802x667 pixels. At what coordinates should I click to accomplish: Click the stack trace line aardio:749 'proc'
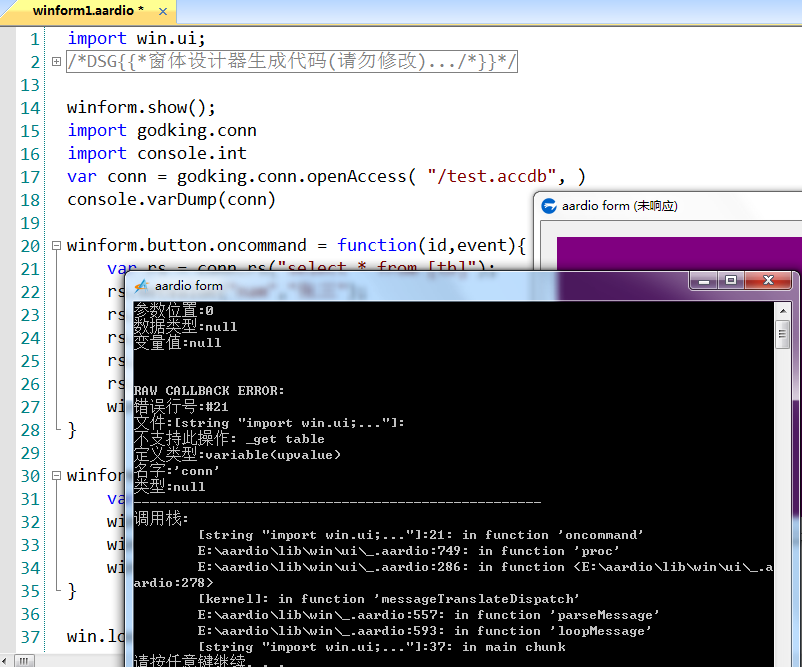tap(409, 551)
